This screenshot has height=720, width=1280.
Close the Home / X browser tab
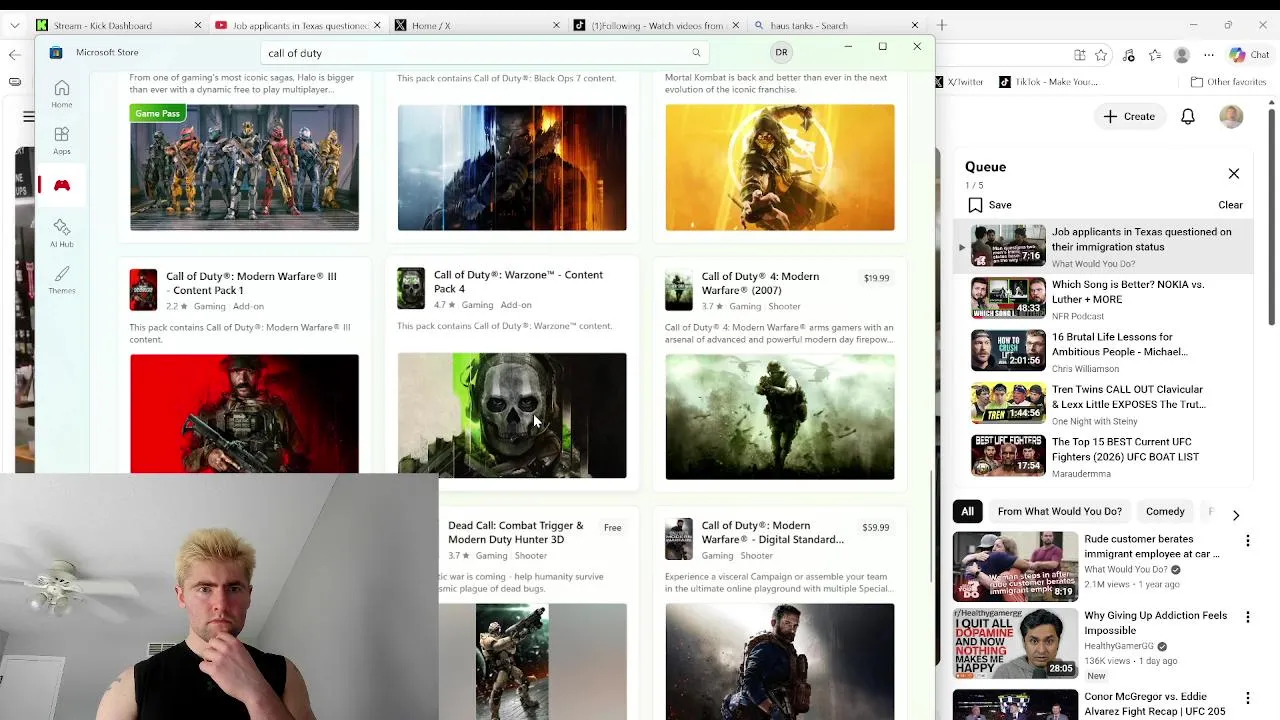[x=556, y=25]
